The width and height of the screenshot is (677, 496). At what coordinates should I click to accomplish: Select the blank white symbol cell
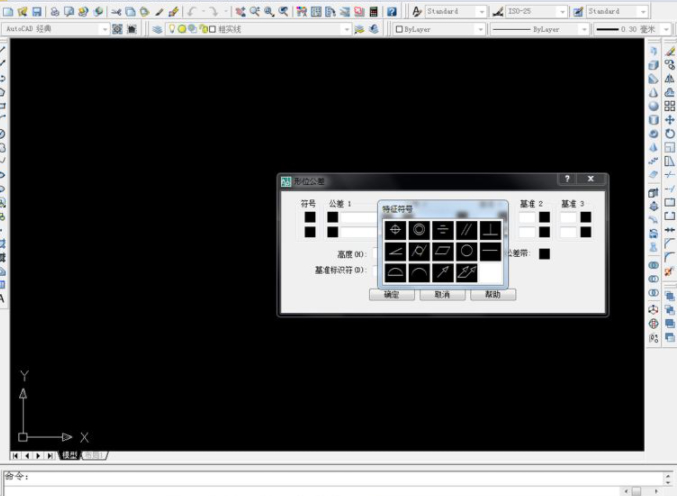click(x=490, y=272)
